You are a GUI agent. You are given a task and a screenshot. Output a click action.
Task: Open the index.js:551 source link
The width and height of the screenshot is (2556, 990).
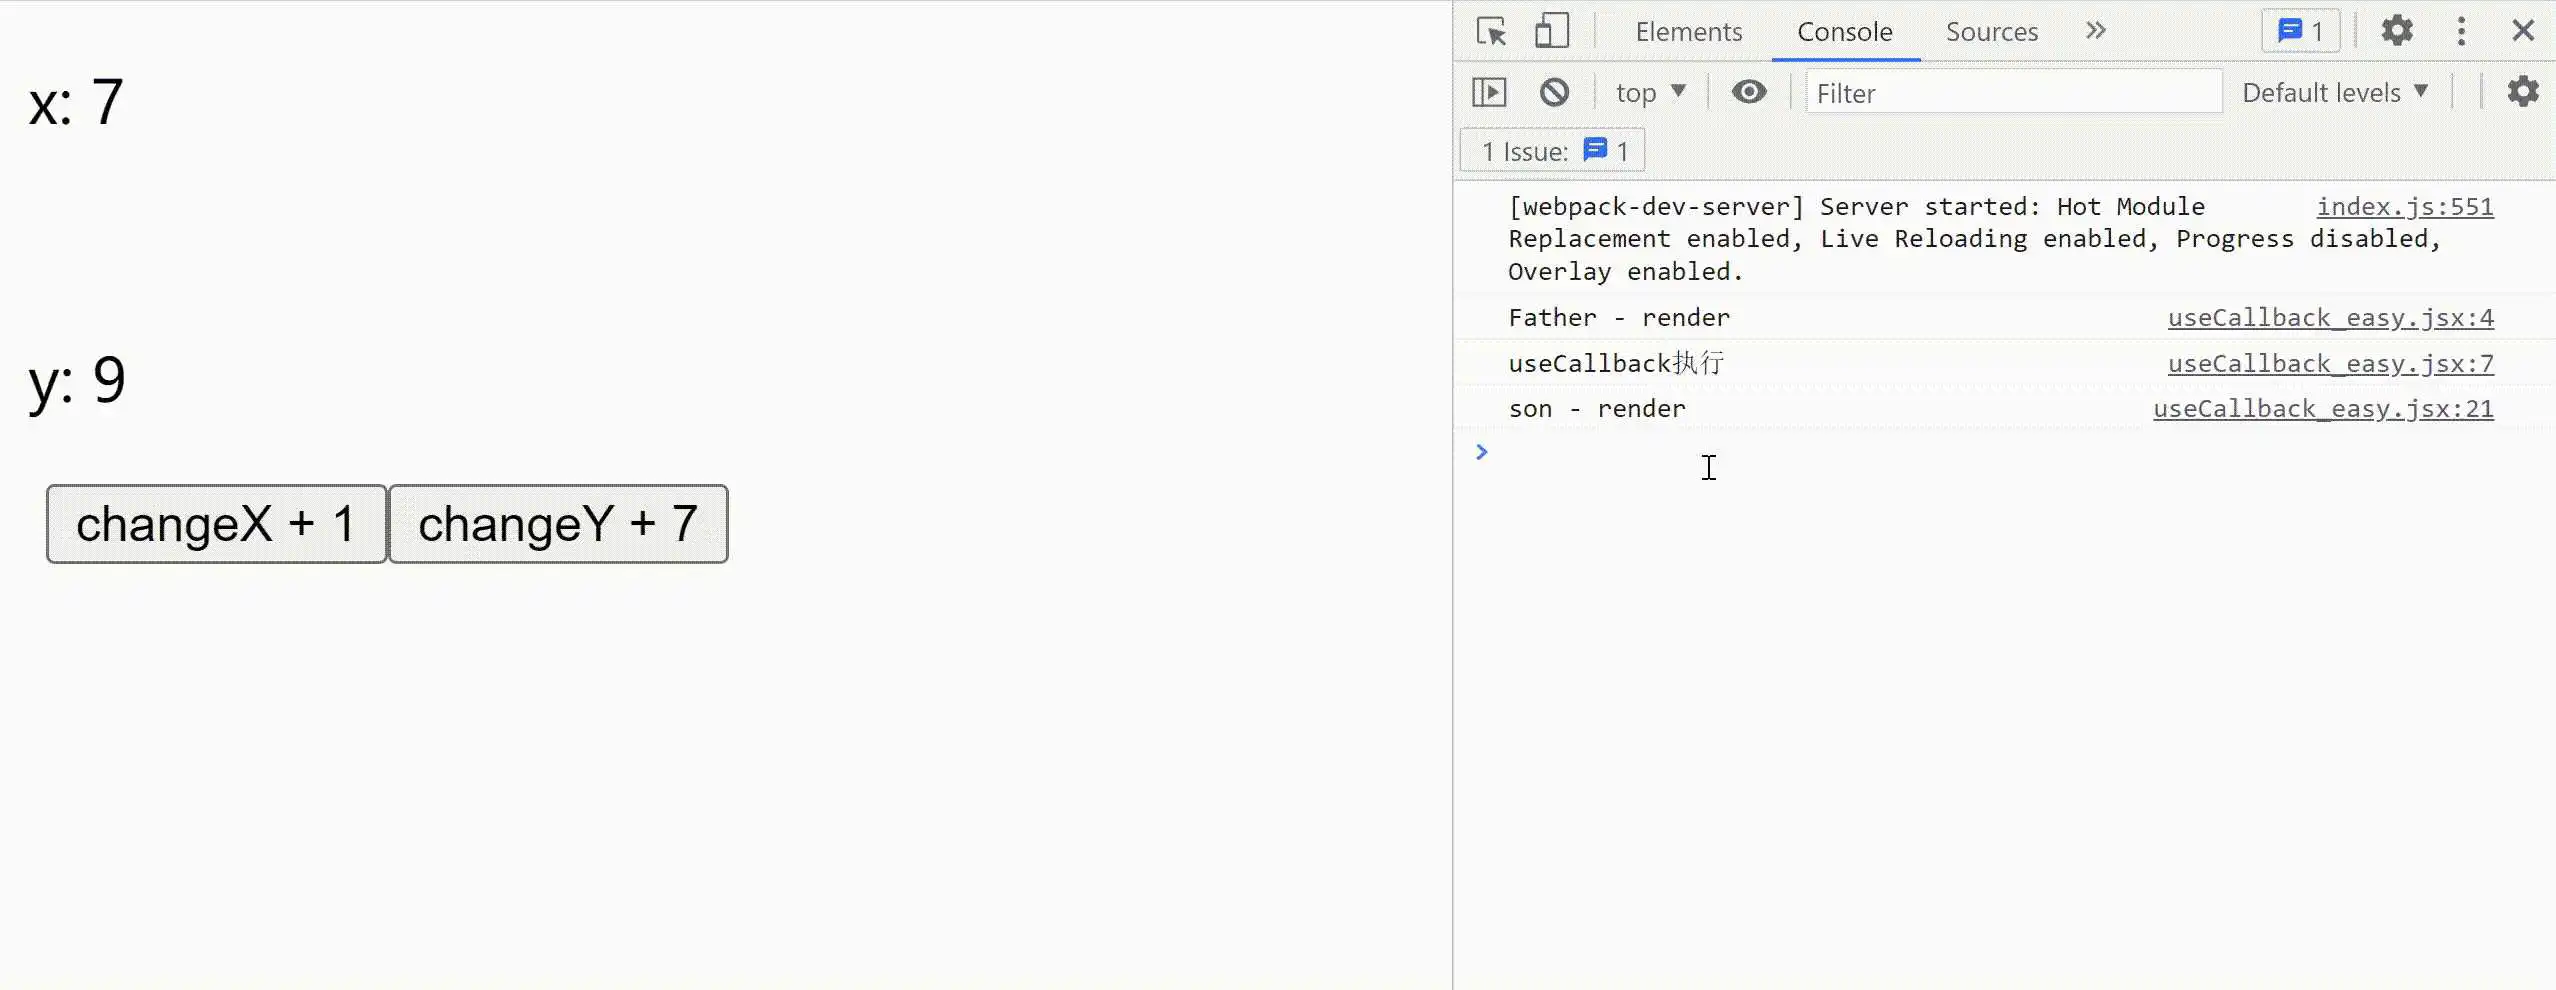(x=2404, y=207)
